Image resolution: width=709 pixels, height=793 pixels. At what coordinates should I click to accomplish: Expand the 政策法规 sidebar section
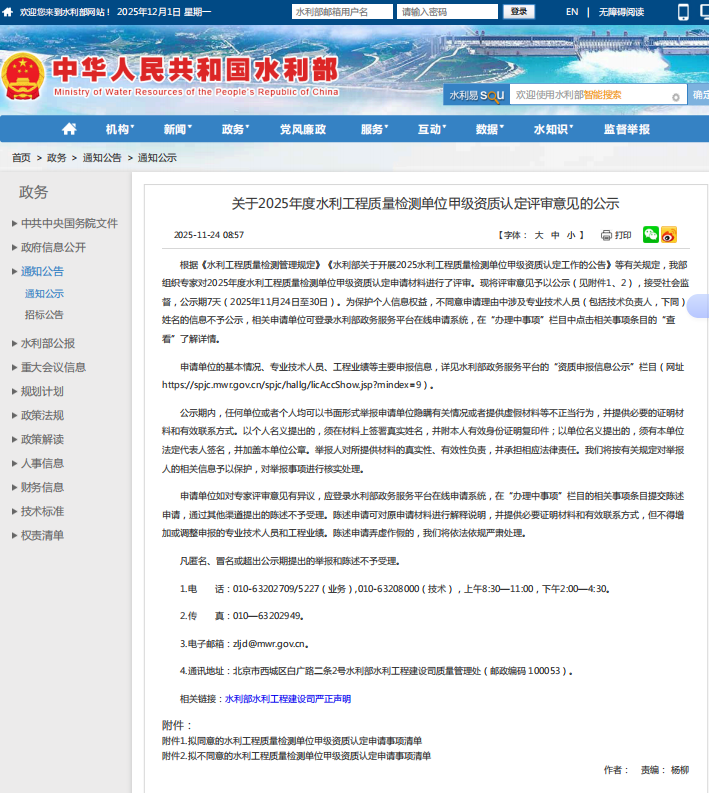click(x=42, y=415)
